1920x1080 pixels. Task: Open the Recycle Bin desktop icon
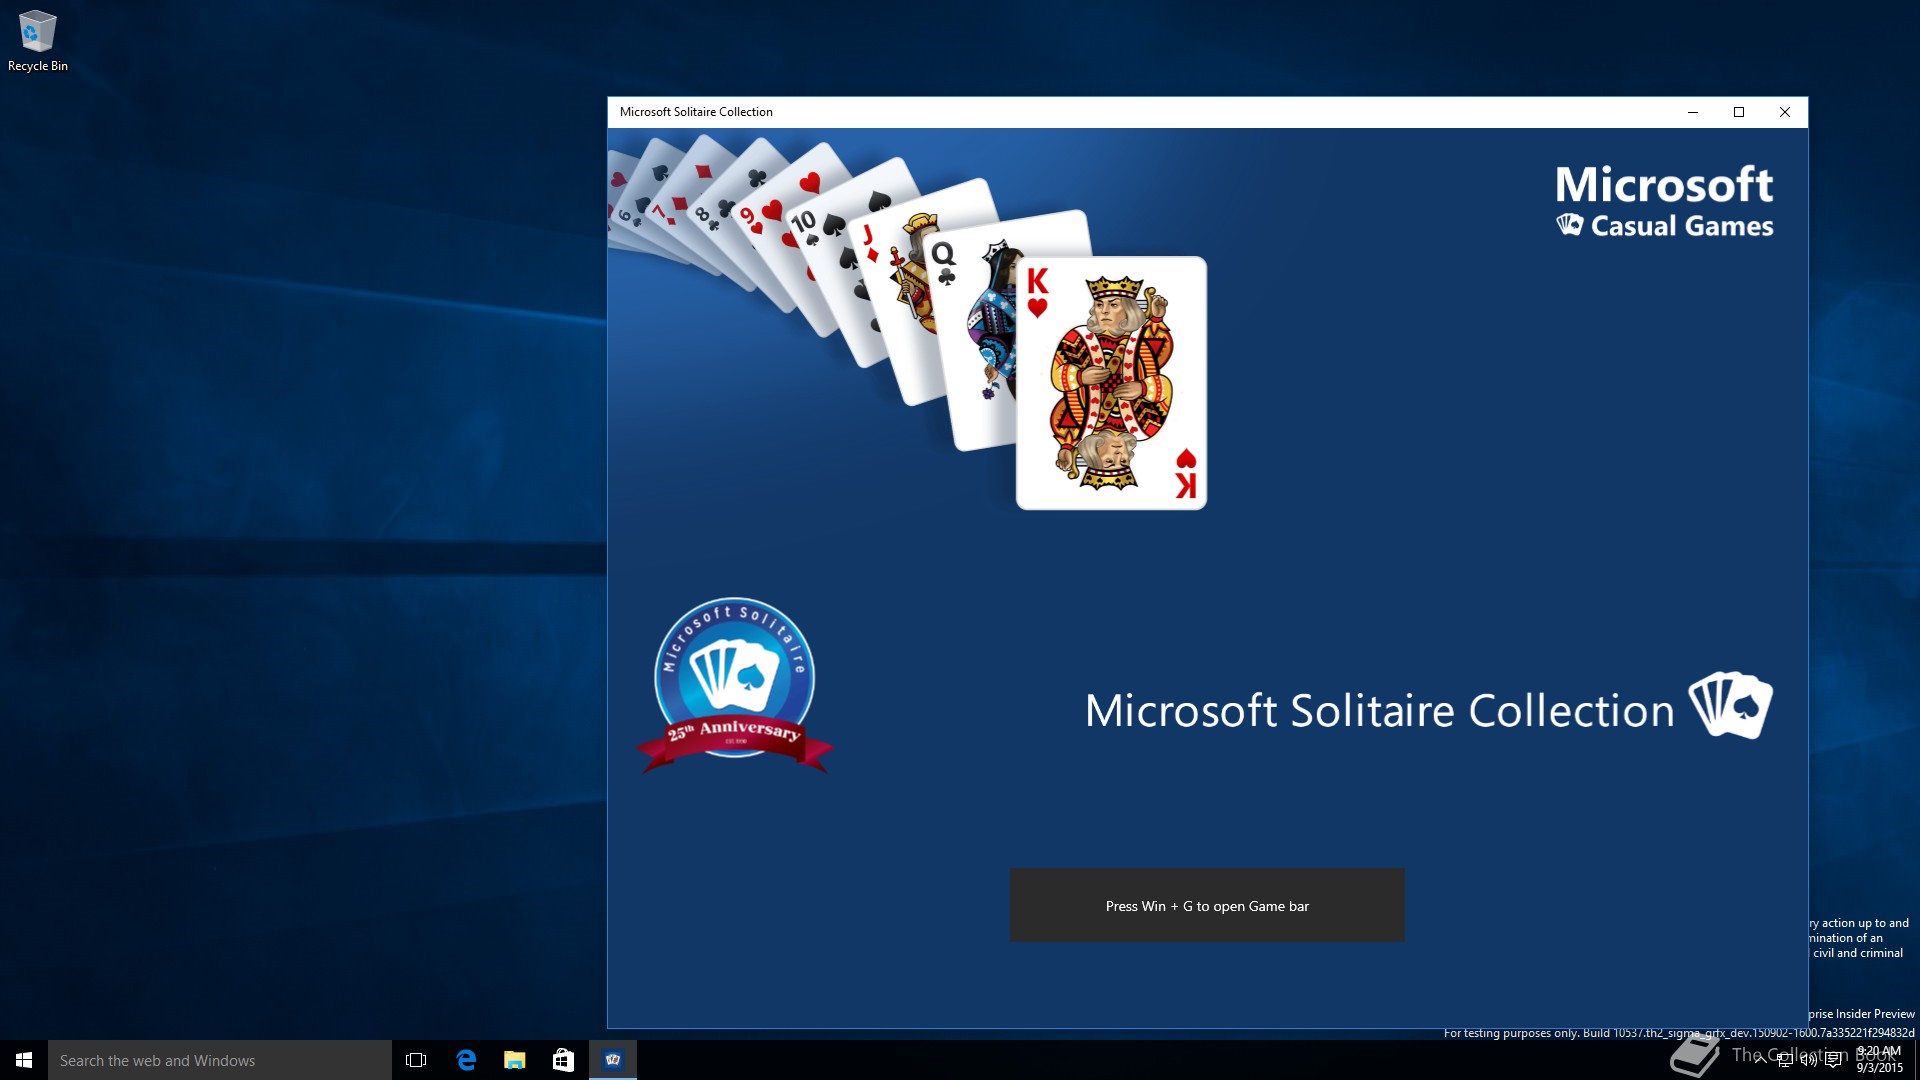pyautogui.click(x=37, y=41)
